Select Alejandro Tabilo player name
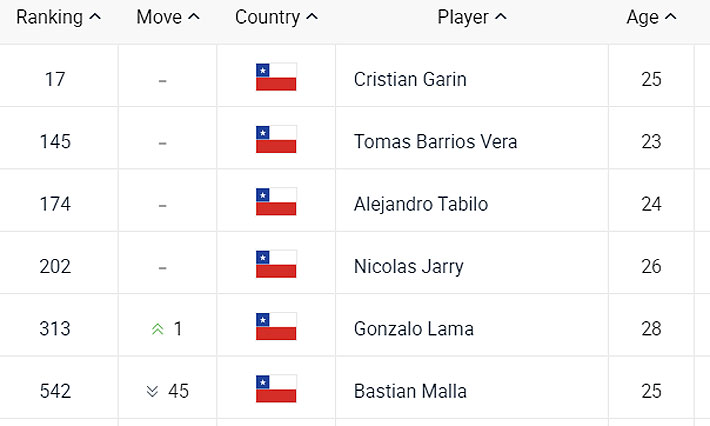The width and height of the screenshot is (710, 426). coord(420,204)
